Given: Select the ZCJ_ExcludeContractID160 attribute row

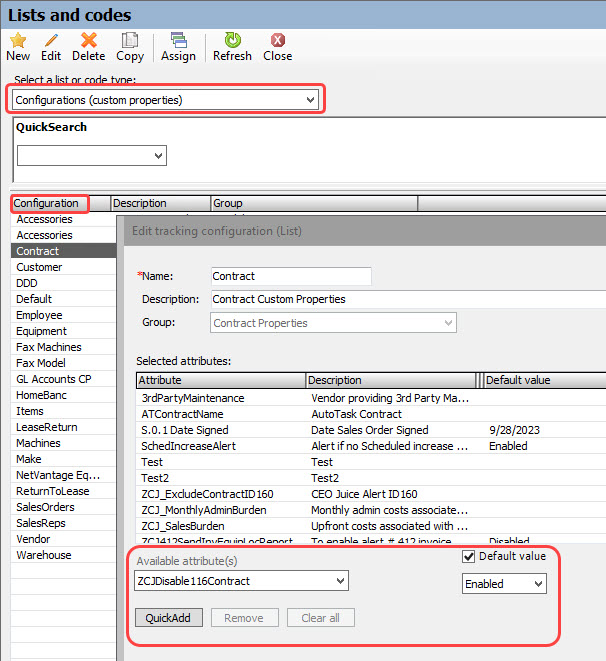Looking at the screenshot, I should pyautogui.click(x=371, y=494).
